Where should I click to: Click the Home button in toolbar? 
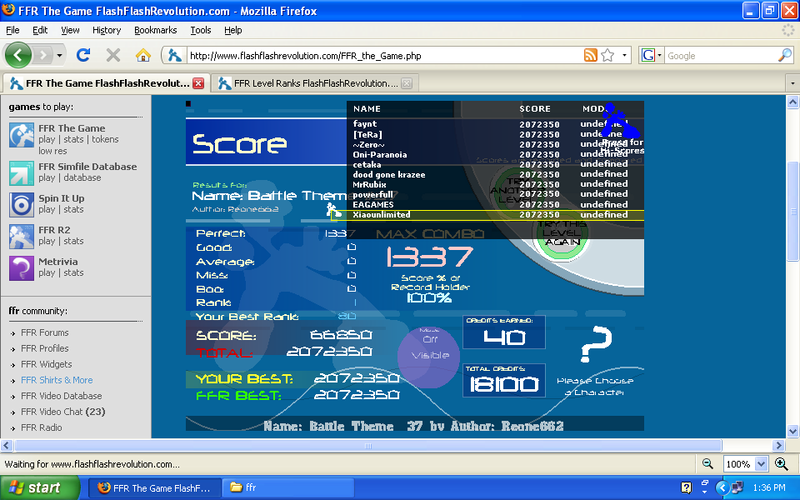(x=143, y=55)
